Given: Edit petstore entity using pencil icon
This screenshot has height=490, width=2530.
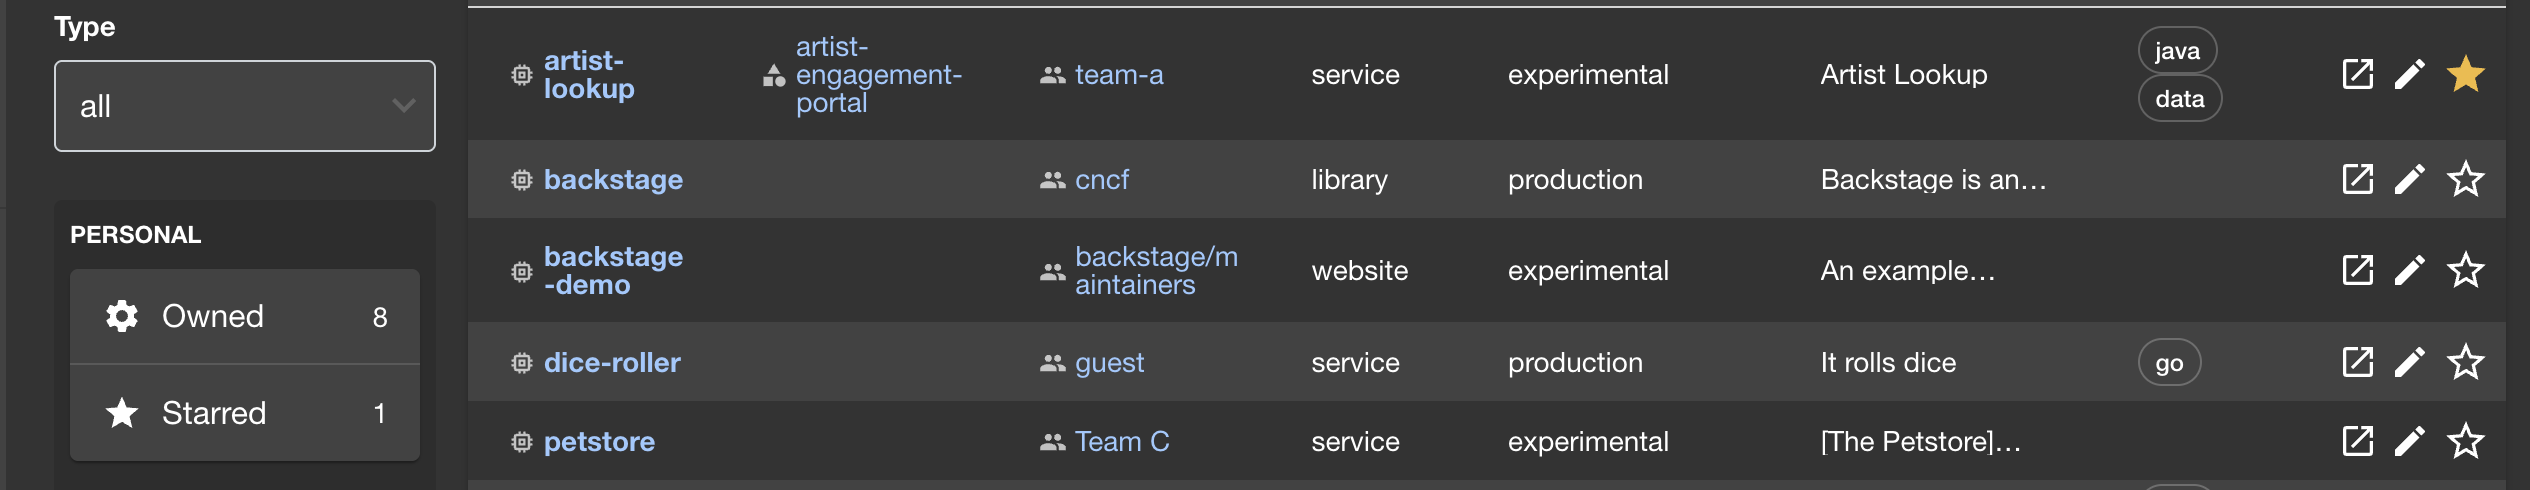Looking at the screenshot, I should point(2409,441).
